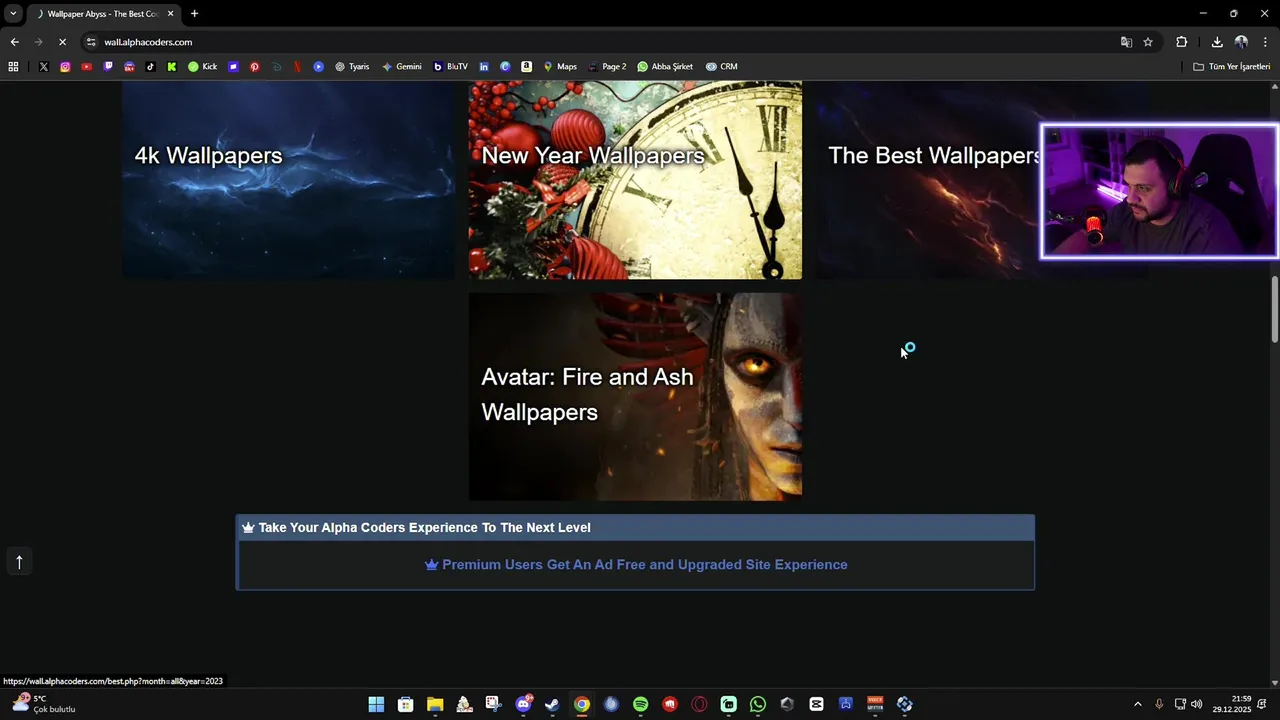Screen dimensions: 1280x720
Task: Open the CRM bookmark
Action: pos(721,67)
